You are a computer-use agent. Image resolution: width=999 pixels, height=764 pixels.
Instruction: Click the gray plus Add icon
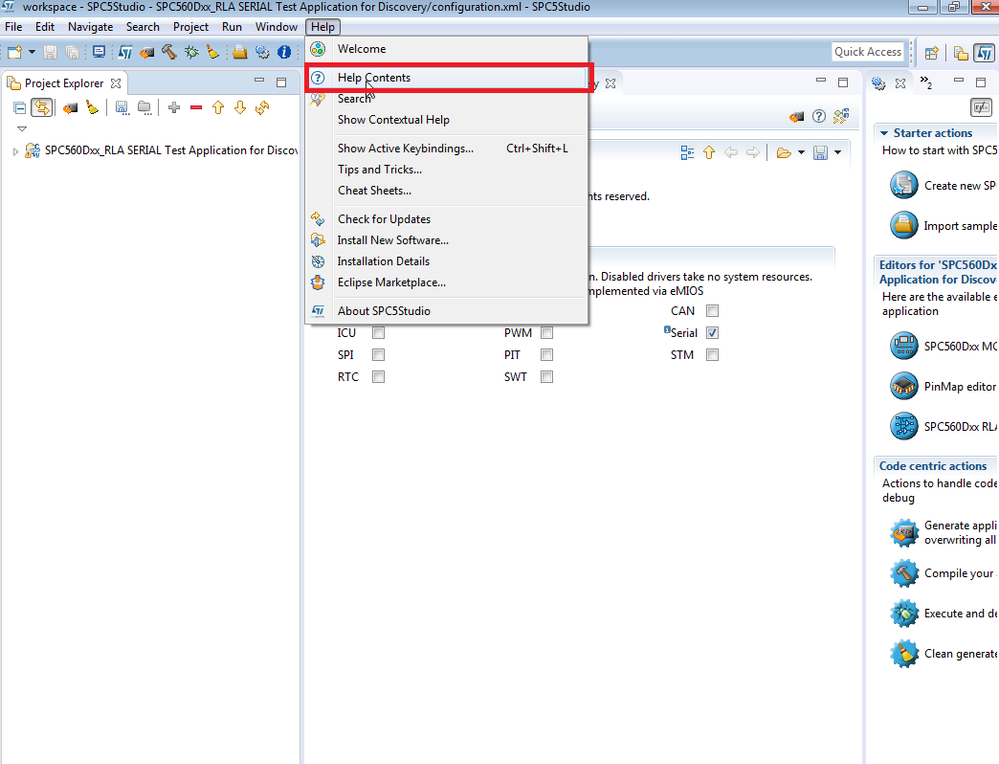coord(174,108)
